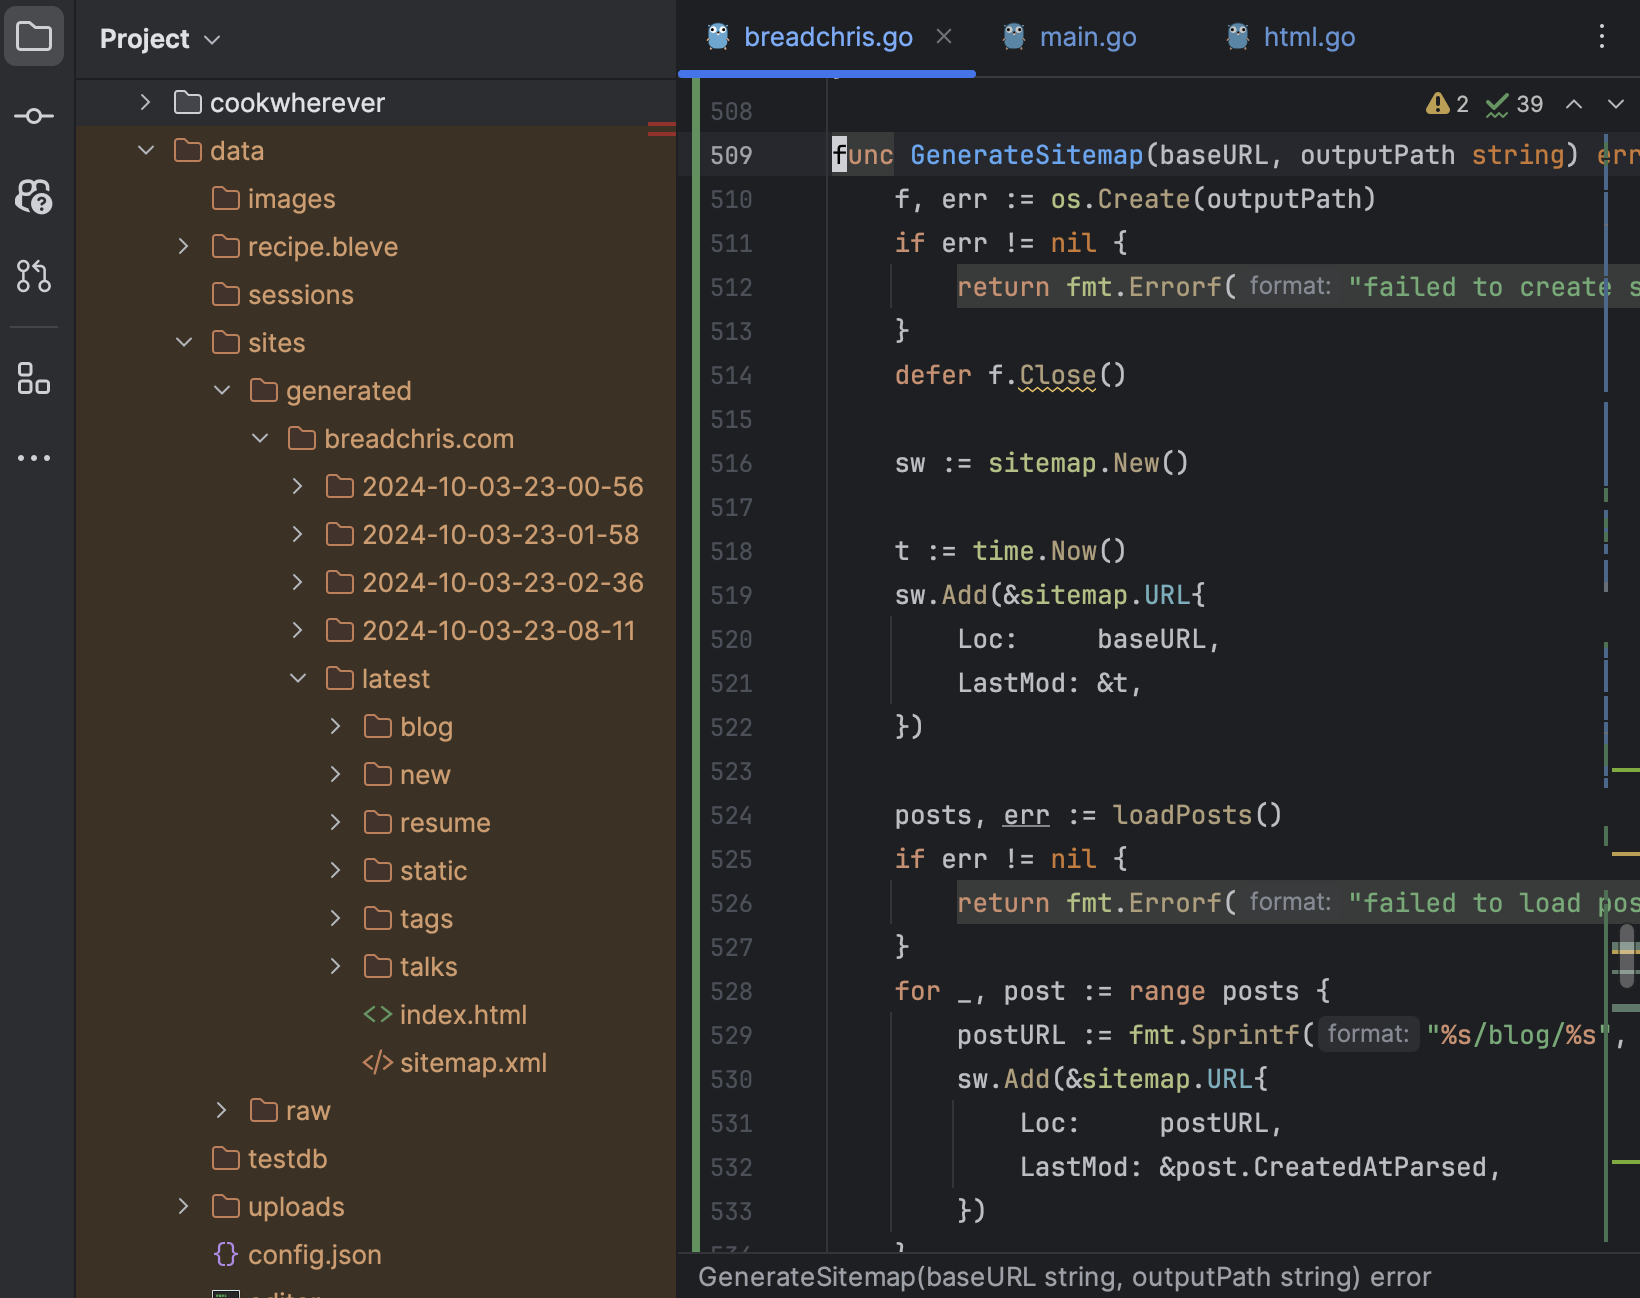Expand the uploads folder
The width and height of the screenshot is (1640, 1298).
point(184,1207)
